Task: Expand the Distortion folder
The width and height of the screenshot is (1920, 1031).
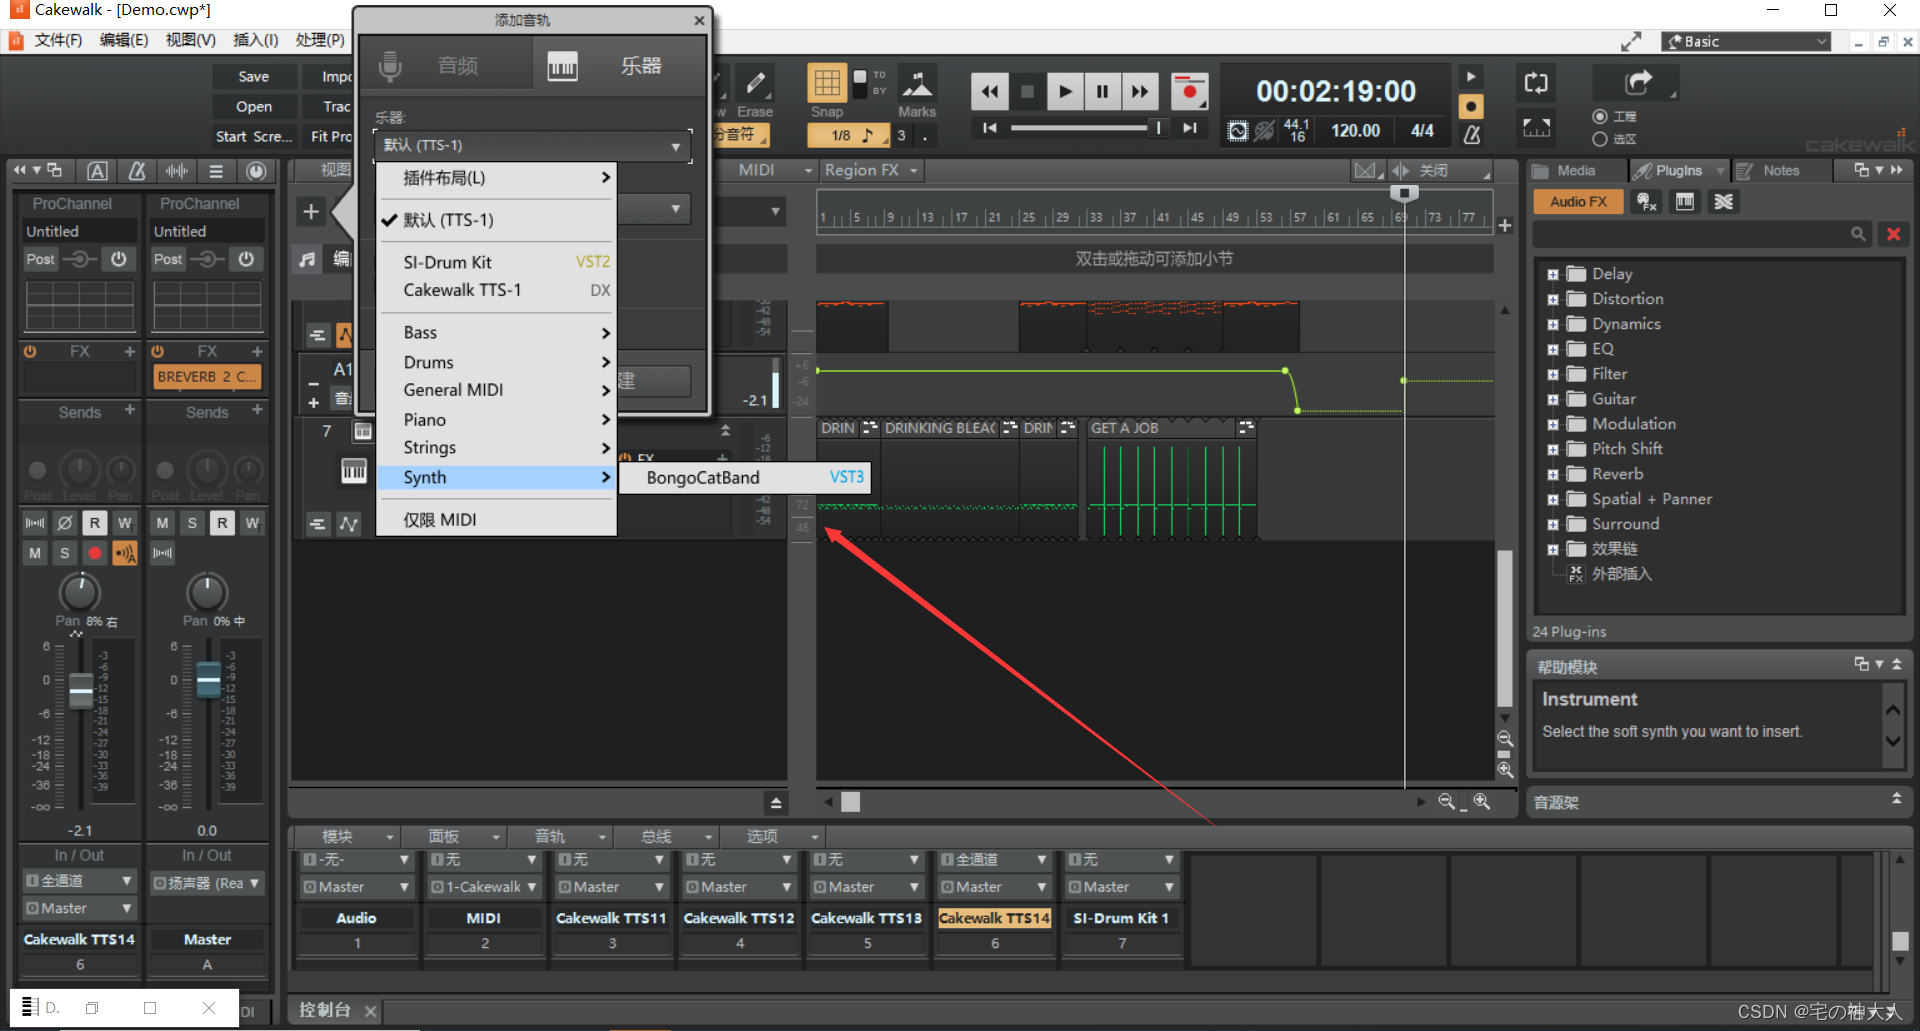Action: 1553,299
